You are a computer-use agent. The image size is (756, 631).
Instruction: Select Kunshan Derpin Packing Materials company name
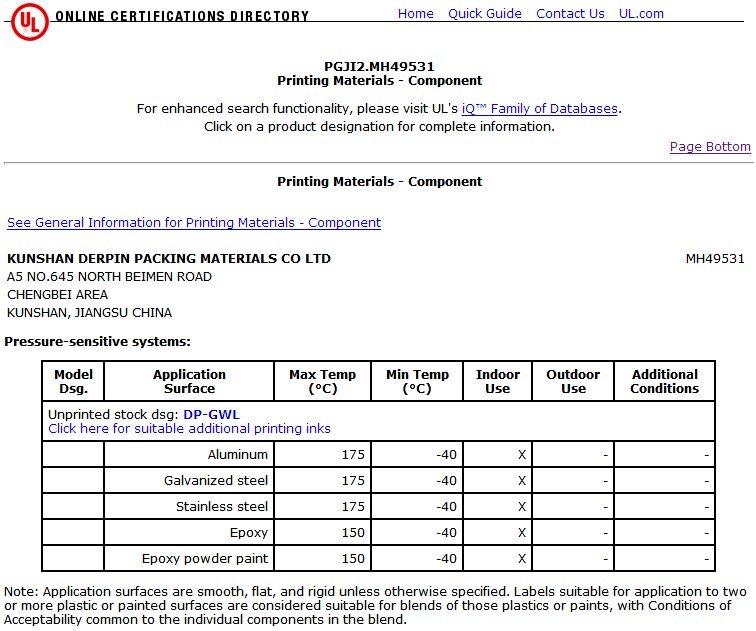coord(169,259)
